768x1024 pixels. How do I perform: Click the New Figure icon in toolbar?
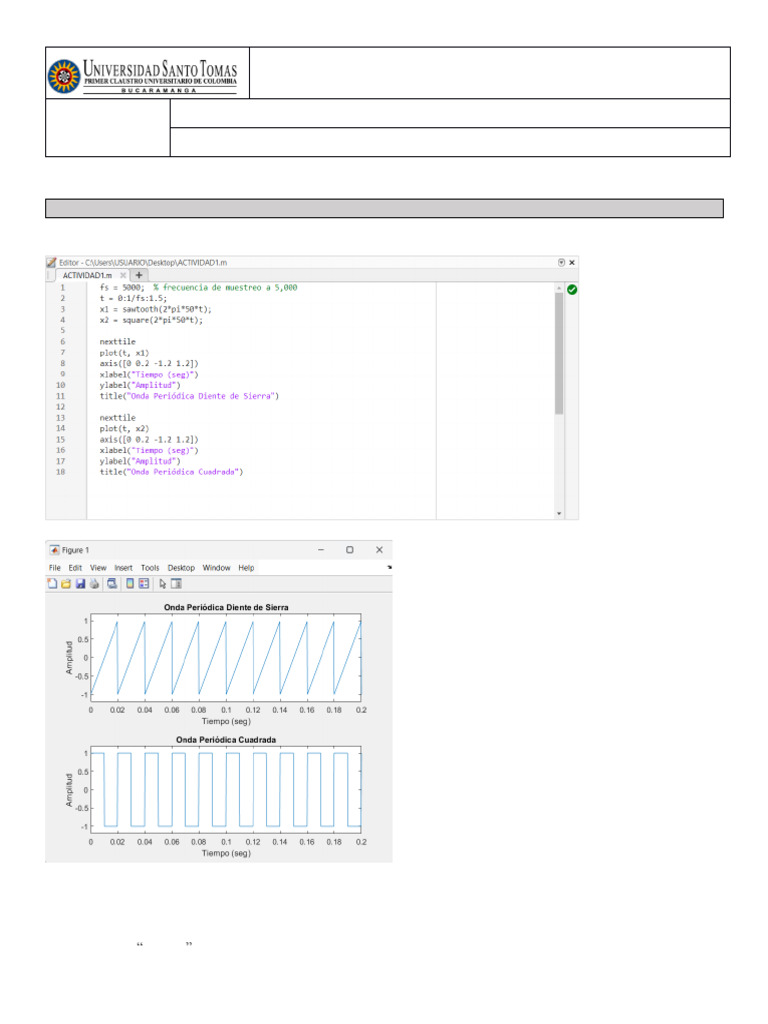pos(54,584)
